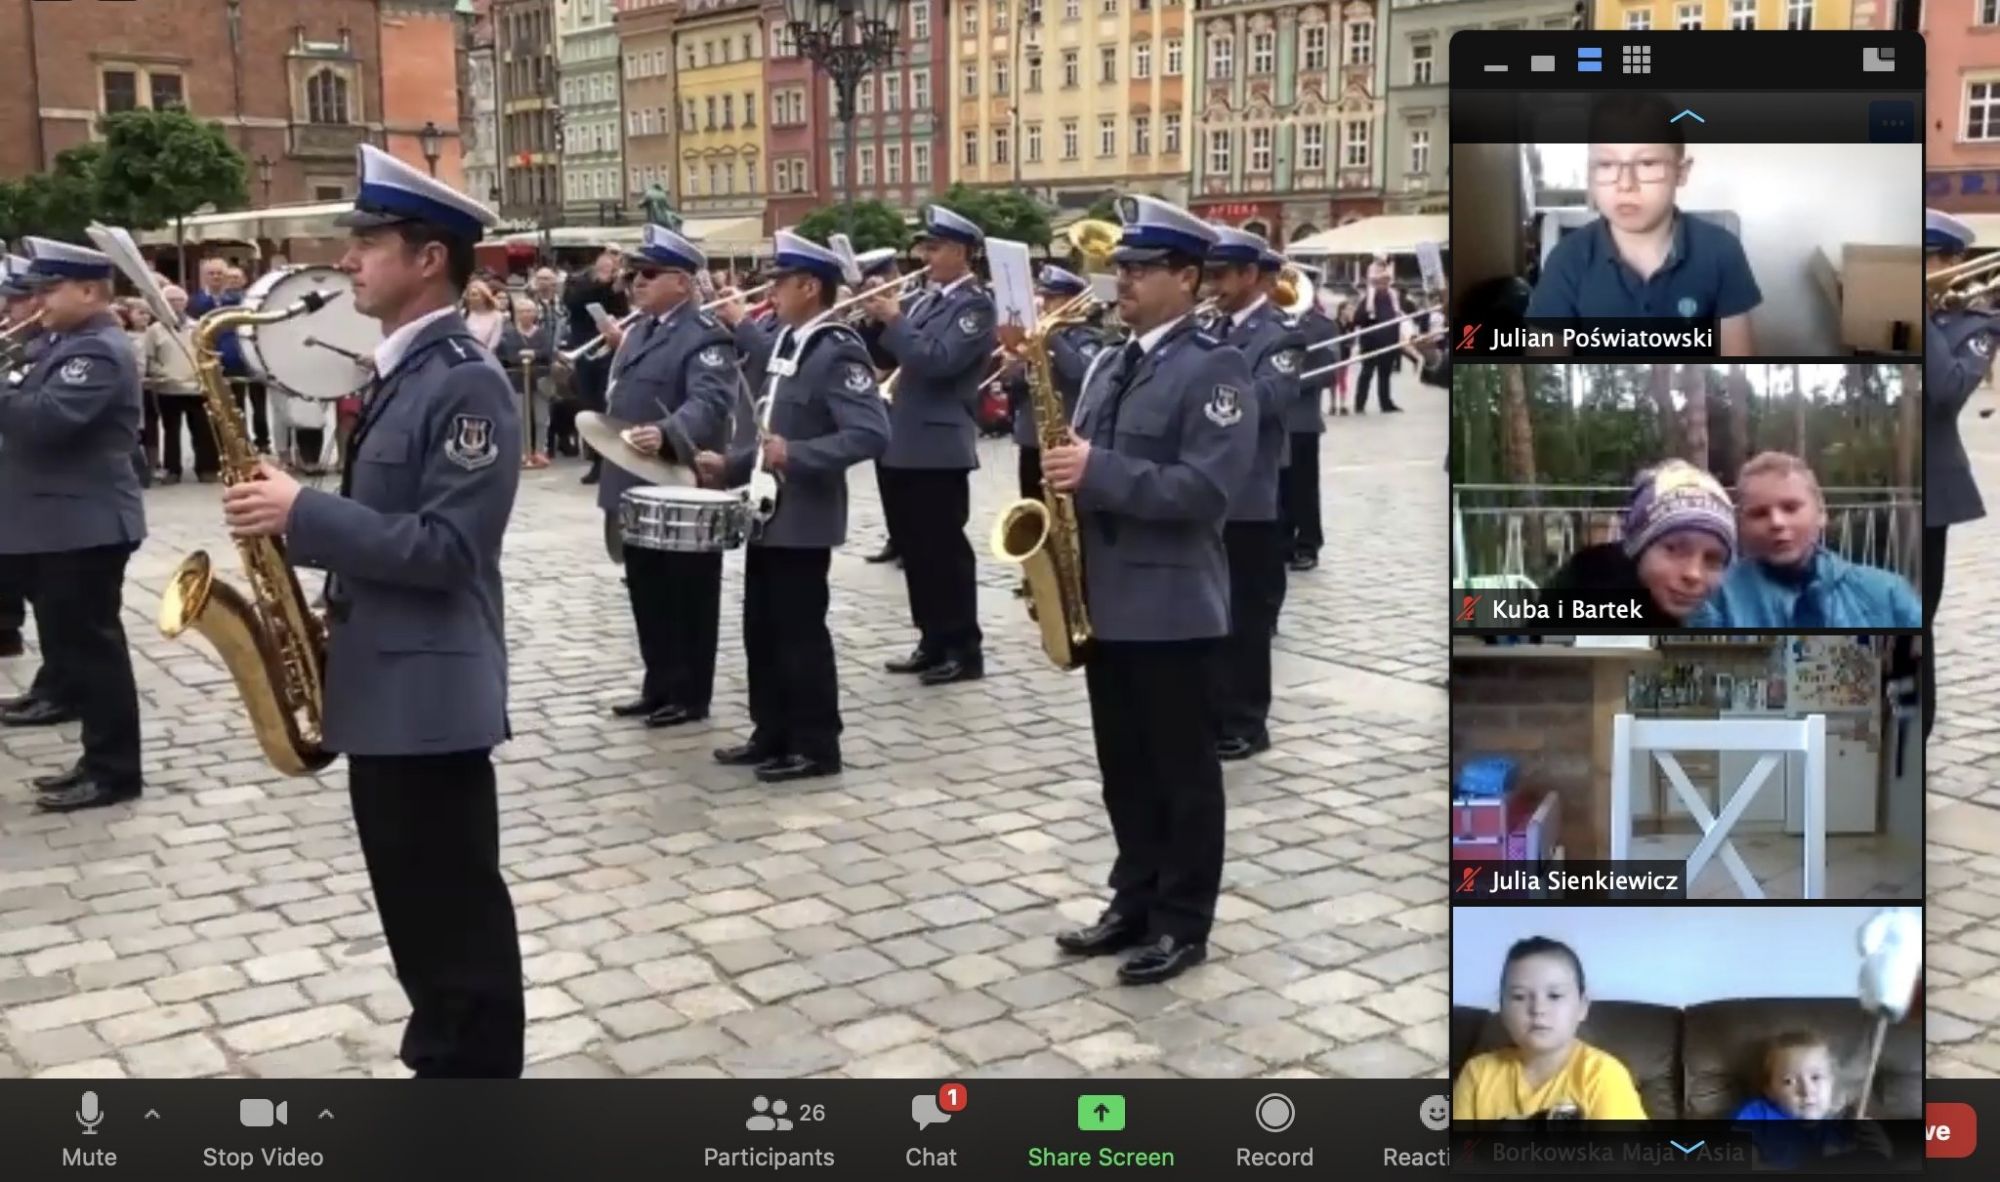Stop Video using the camera button
The height and width of the screenshot is (1182, 2000).
tap(263, 1130)
